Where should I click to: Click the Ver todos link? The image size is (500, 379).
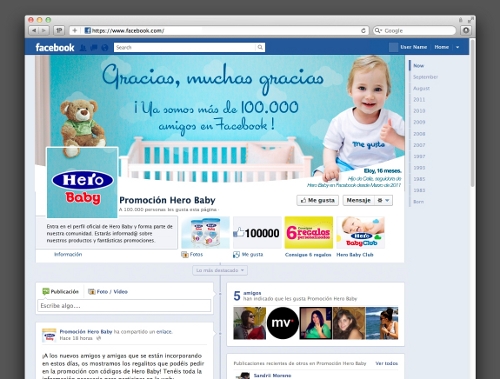click(387, 363)
